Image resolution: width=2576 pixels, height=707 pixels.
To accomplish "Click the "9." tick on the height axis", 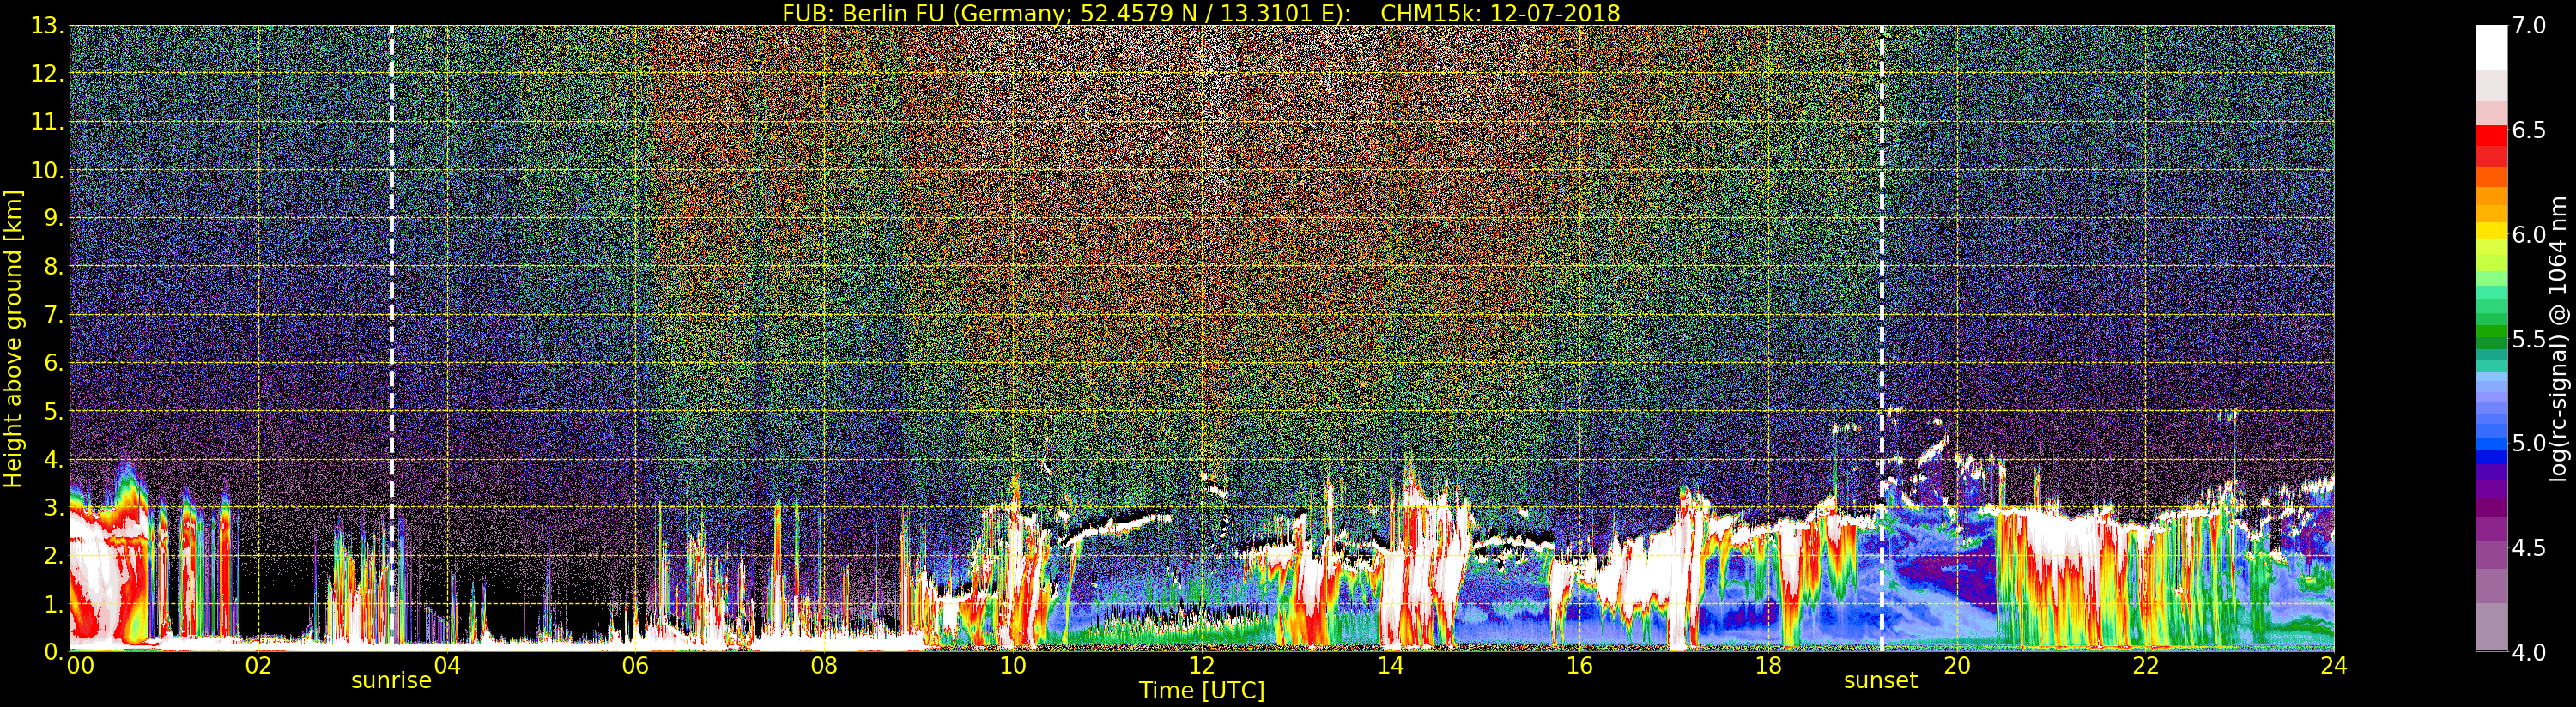I will [54, 219].
